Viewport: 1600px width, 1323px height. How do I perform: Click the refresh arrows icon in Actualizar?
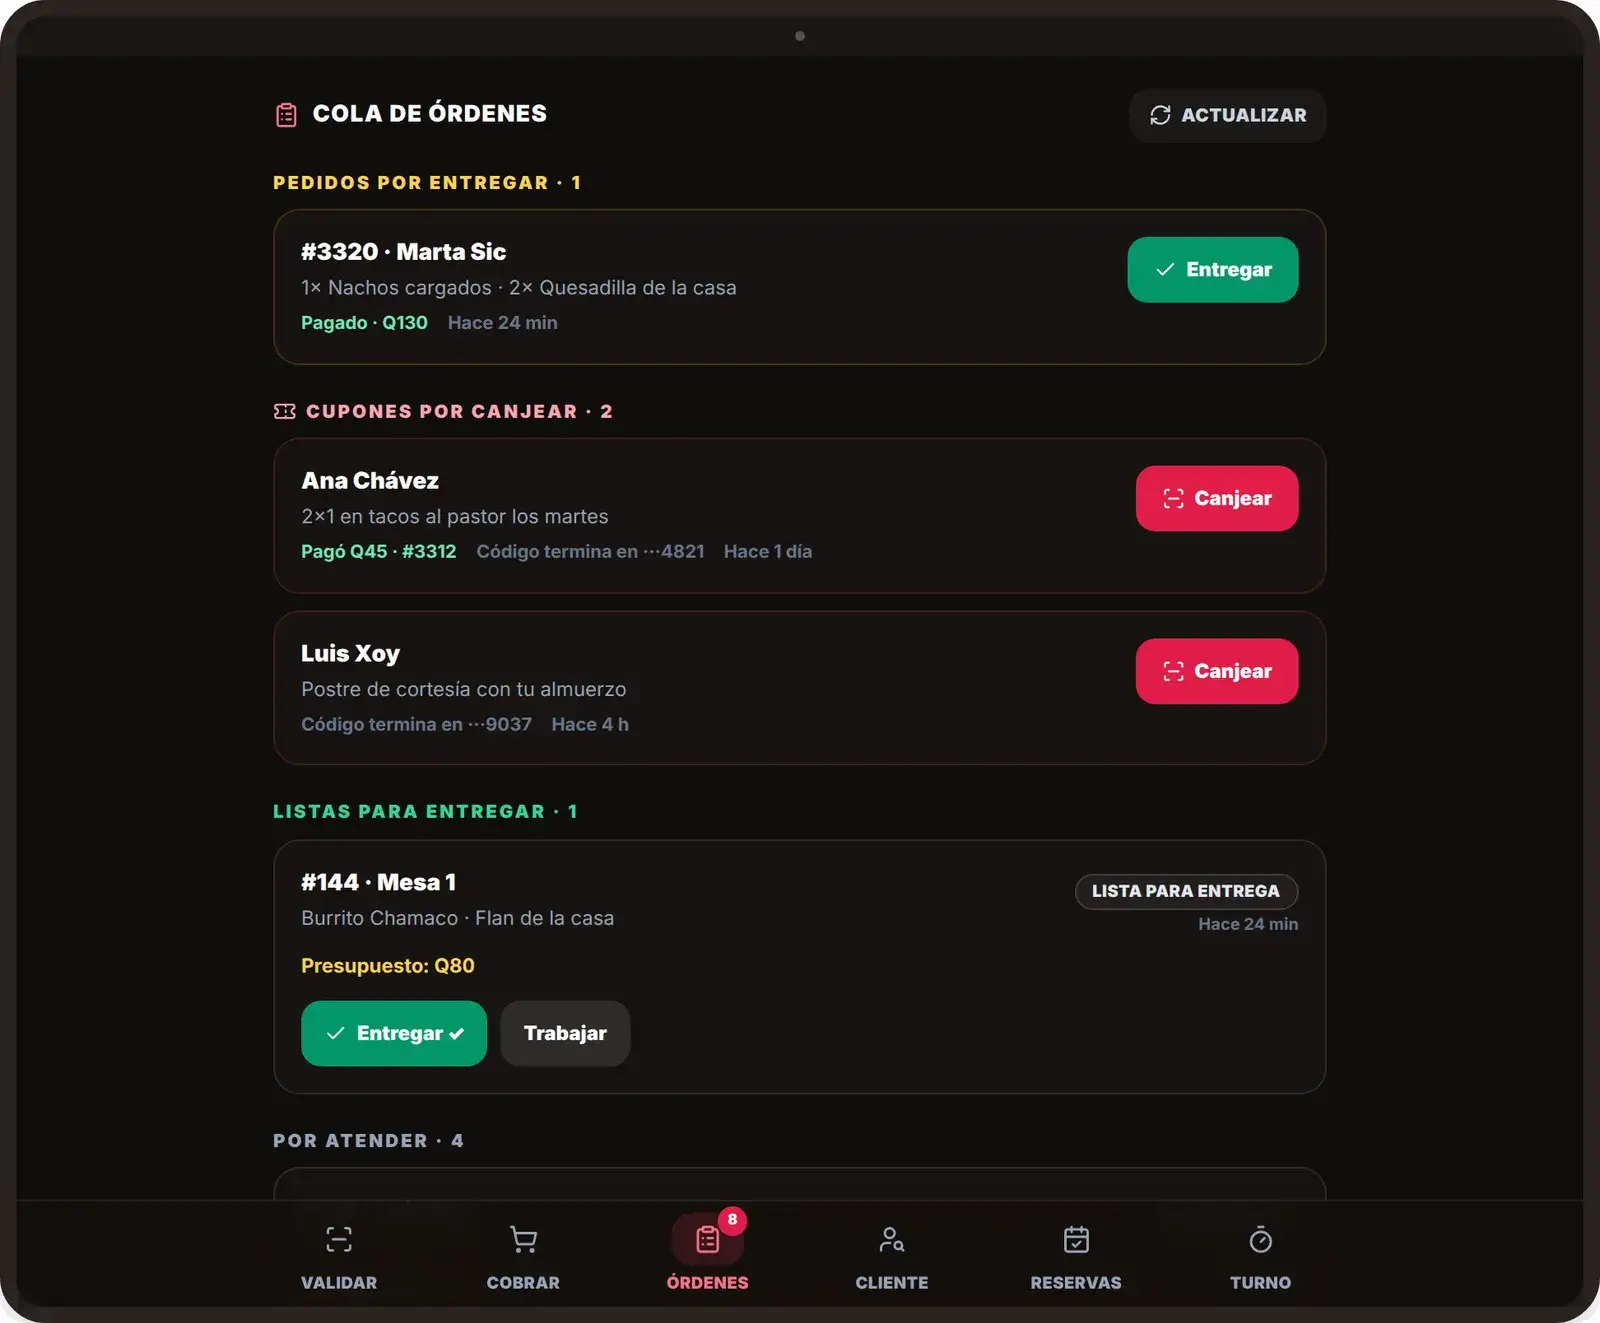point(1160,115)
